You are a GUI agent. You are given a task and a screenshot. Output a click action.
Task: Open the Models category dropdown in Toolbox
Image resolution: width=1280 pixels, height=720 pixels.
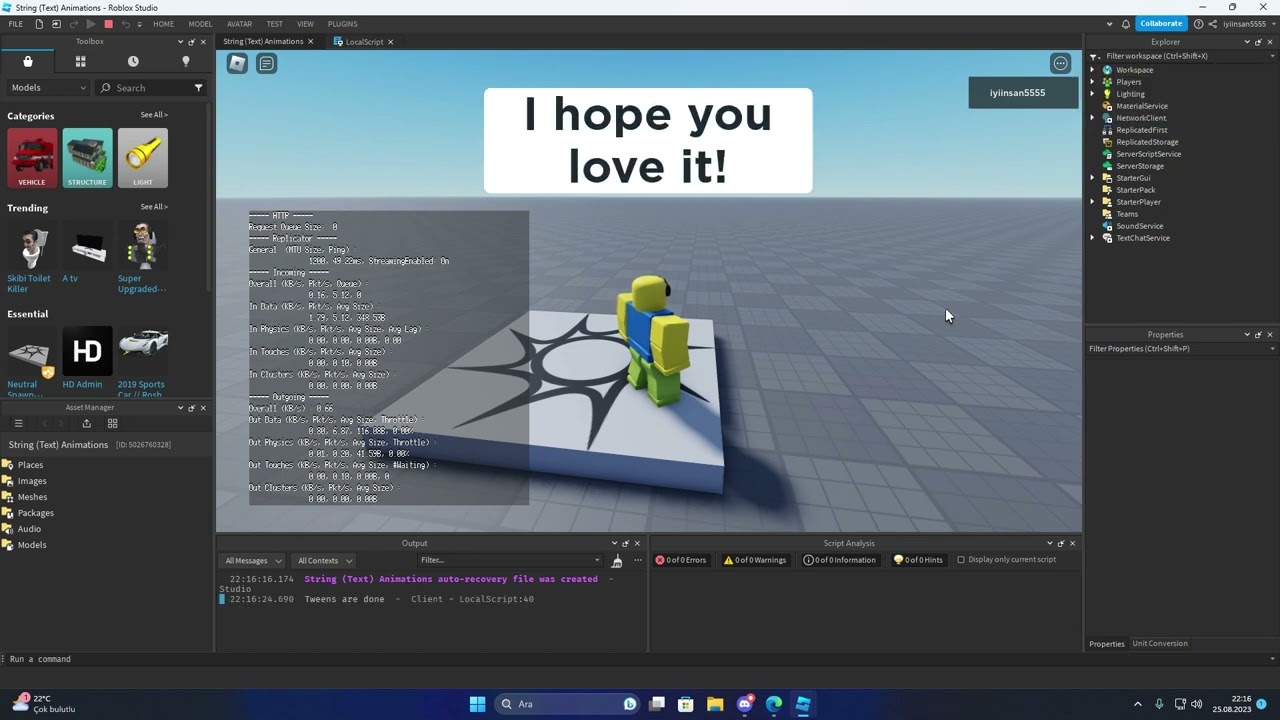point(48,88)
